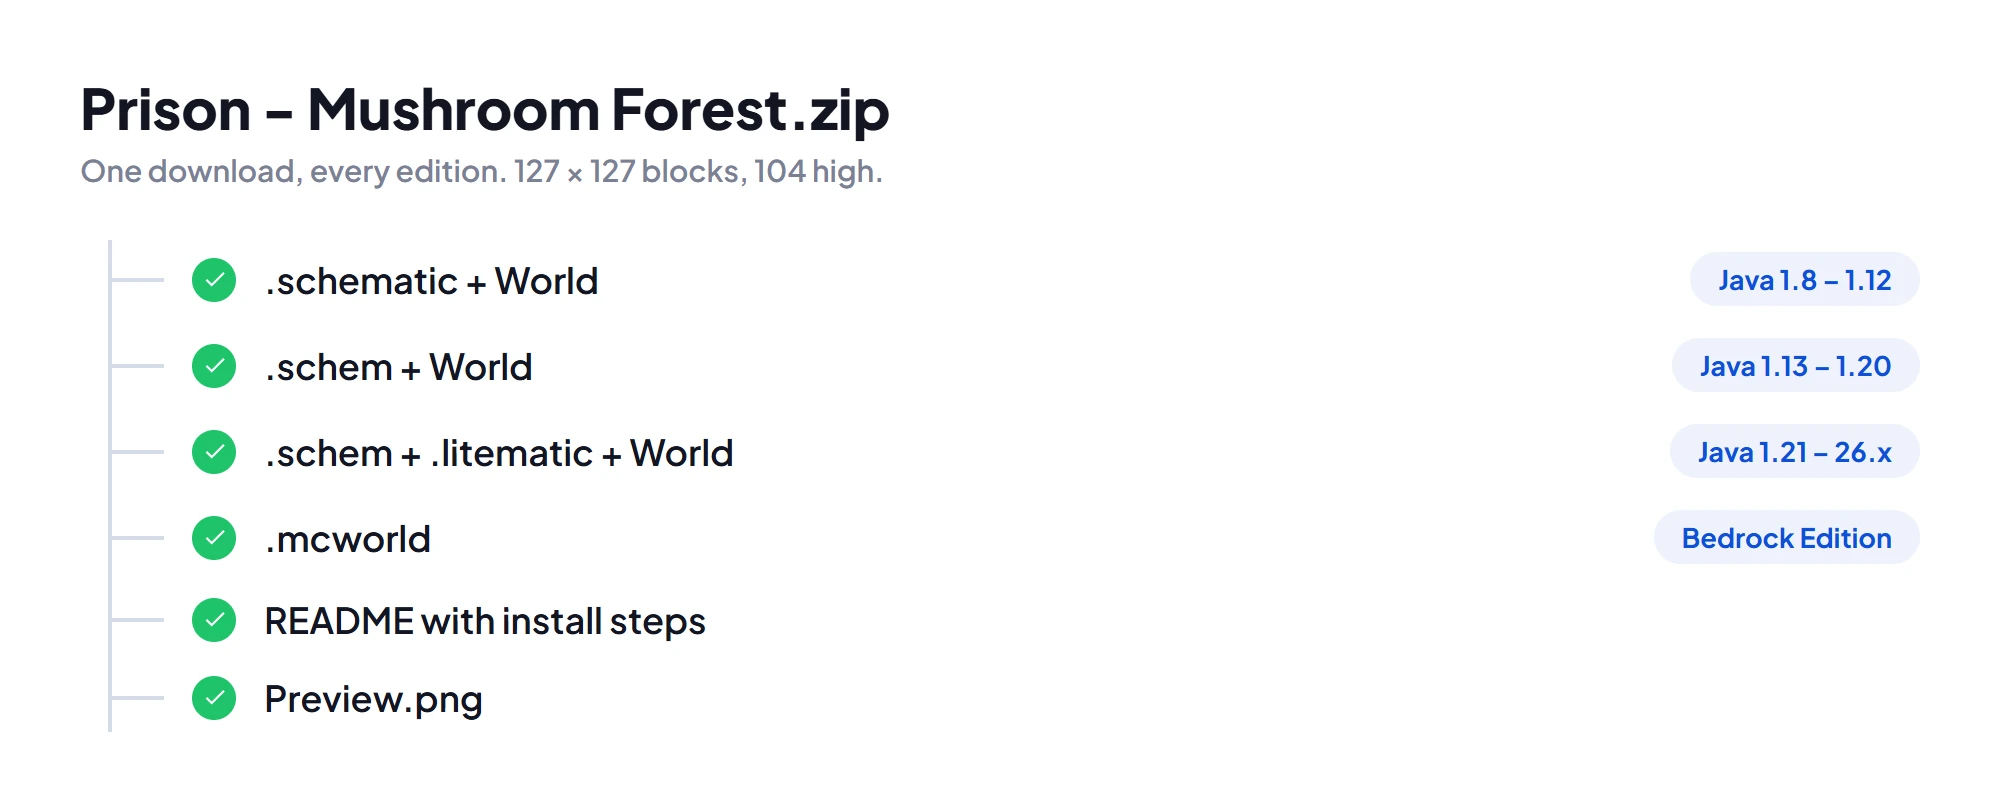This screenshot has width=2000, height=804.
Task: Click the Bedrock Edition badge
Action: pyautogui.click(x=1786, y=538)
